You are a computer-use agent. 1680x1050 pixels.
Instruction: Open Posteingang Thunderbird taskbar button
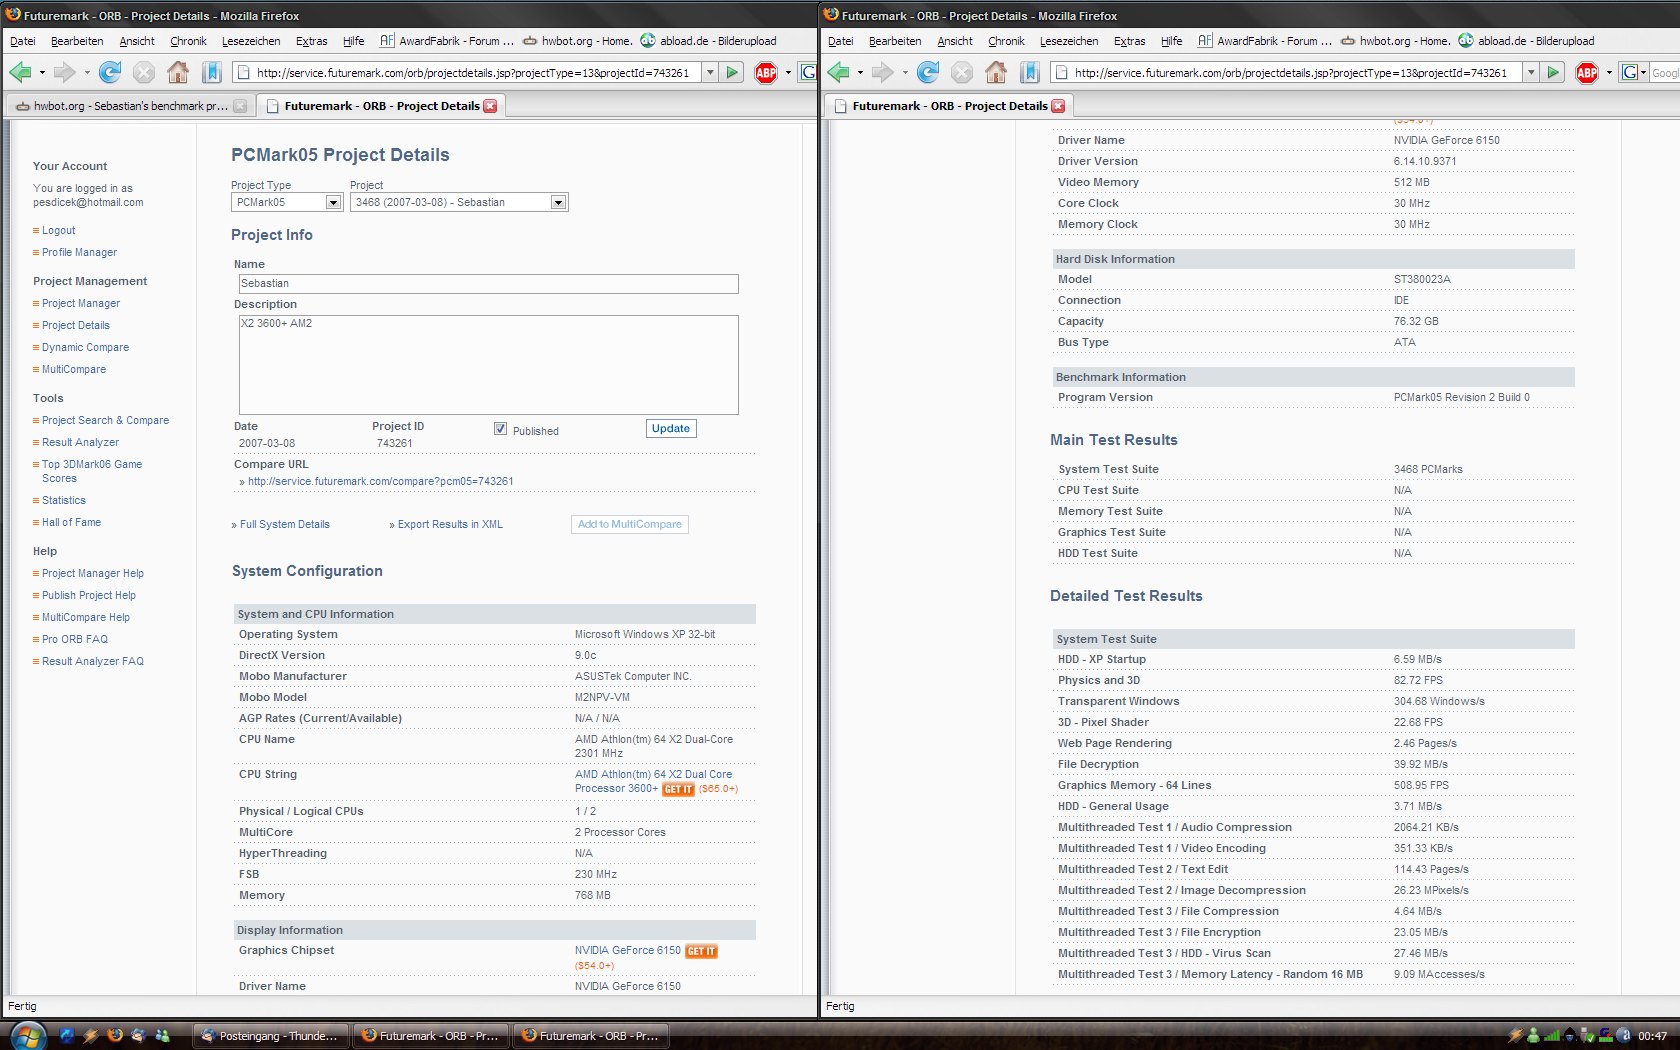(270, 1036)
